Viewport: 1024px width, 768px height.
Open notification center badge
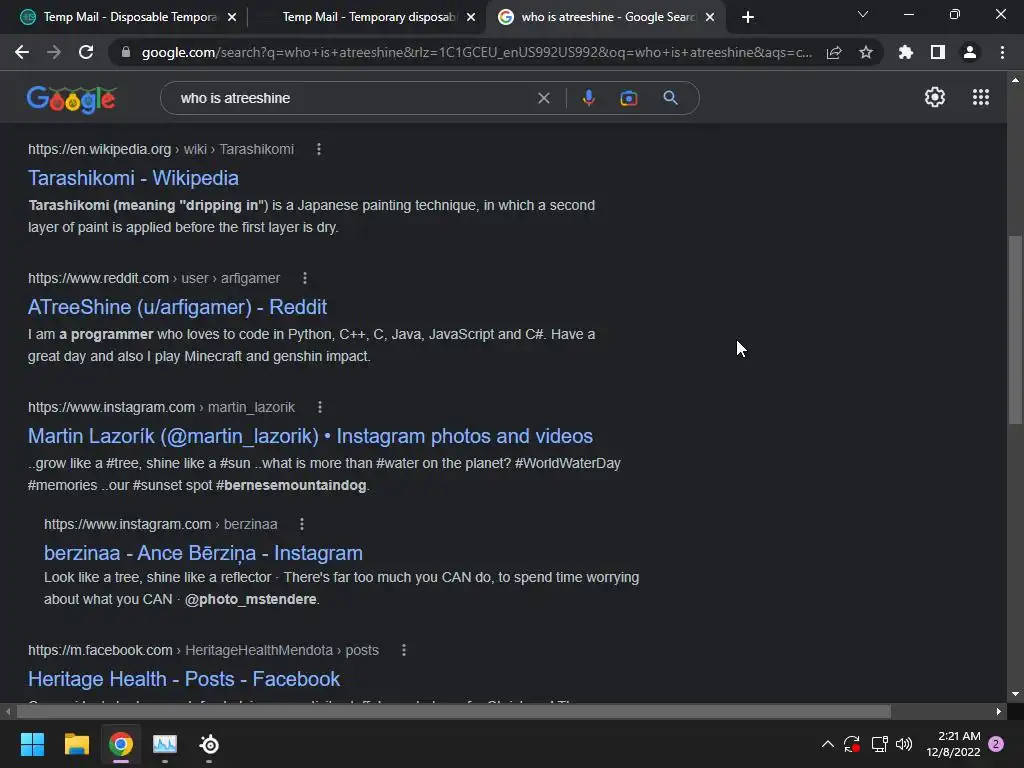coord(997,744)
